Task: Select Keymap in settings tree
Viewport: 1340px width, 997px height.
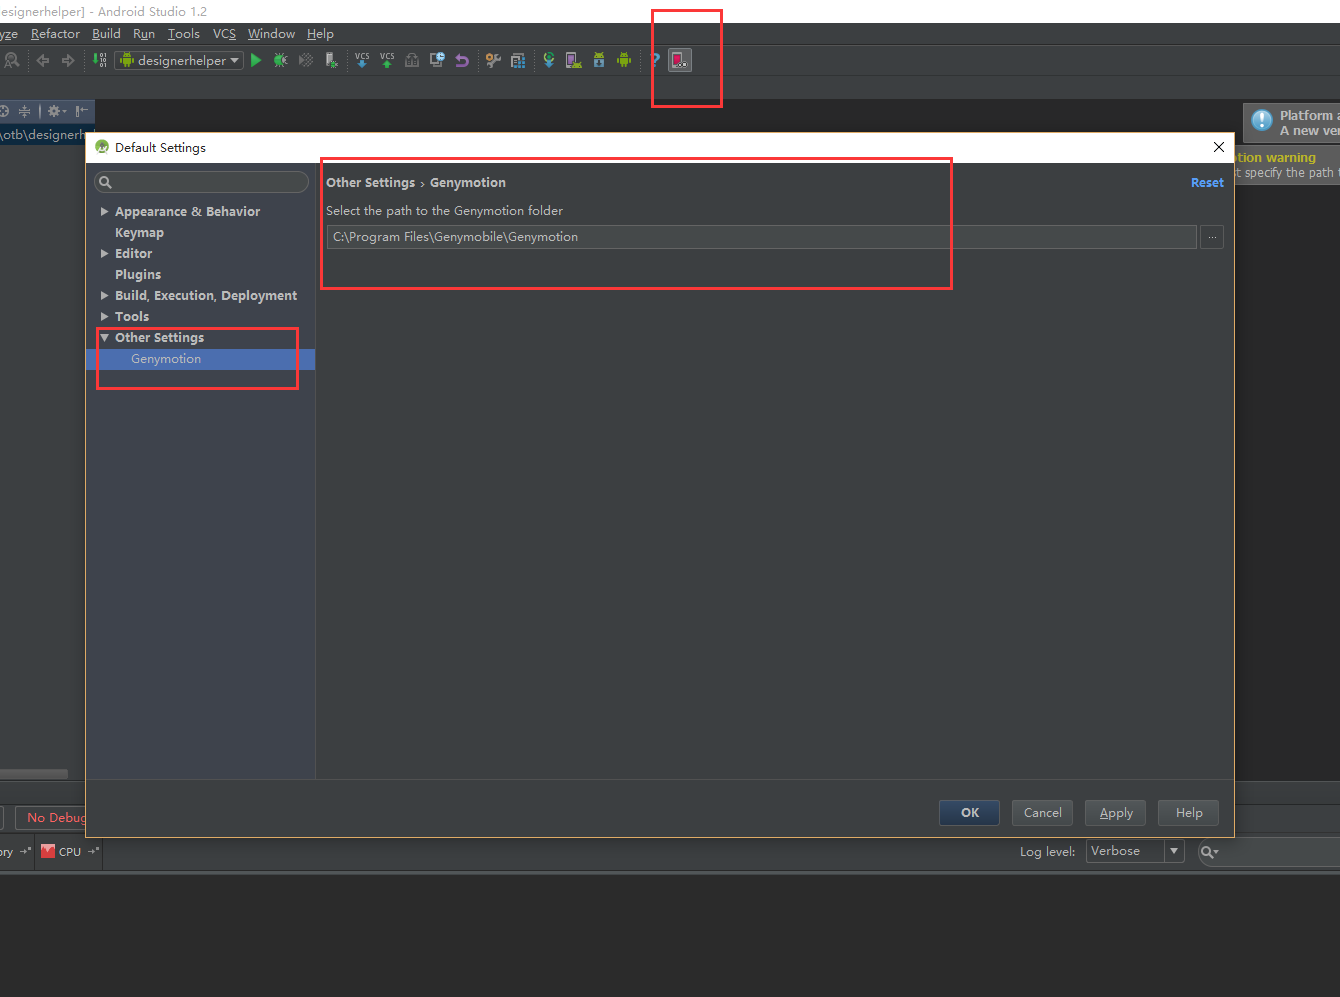Action: (139, 232)
